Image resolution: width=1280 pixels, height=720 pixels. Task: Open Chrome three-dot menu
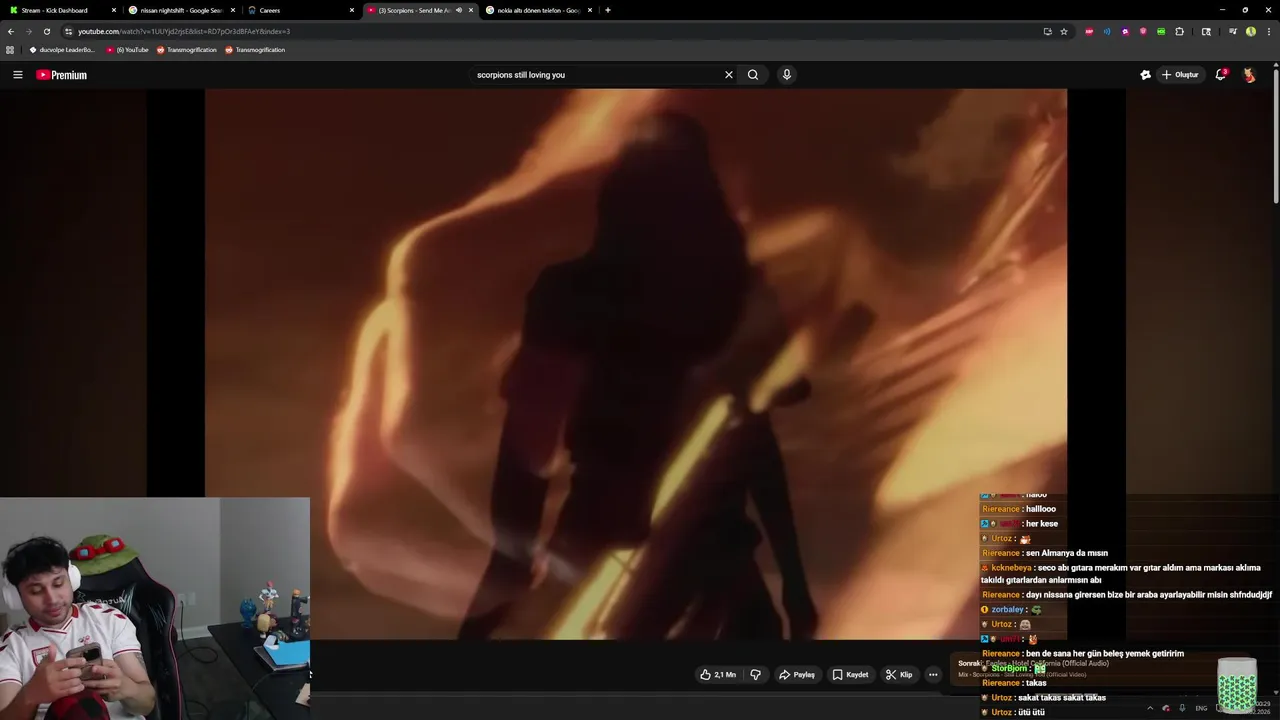pos(1268,31)
